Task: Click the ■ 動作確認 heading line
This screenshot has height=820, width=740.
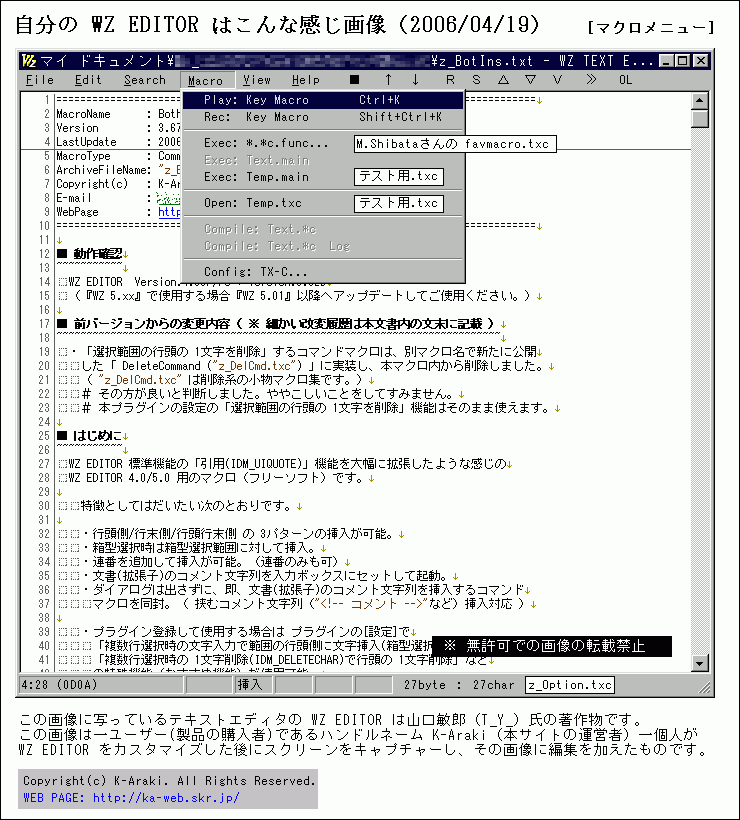Action: tap(90, 254)
